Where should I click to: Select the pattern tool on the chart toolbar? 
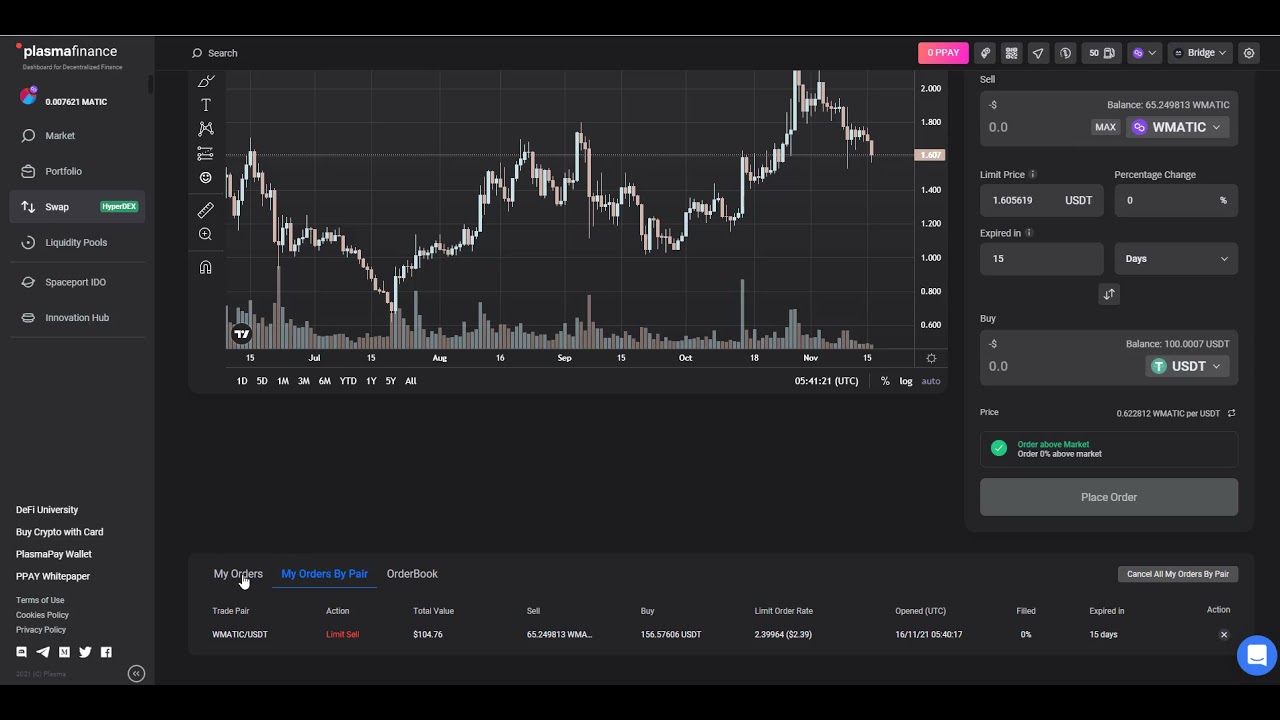pyautogui.click(x=205, y=129)
